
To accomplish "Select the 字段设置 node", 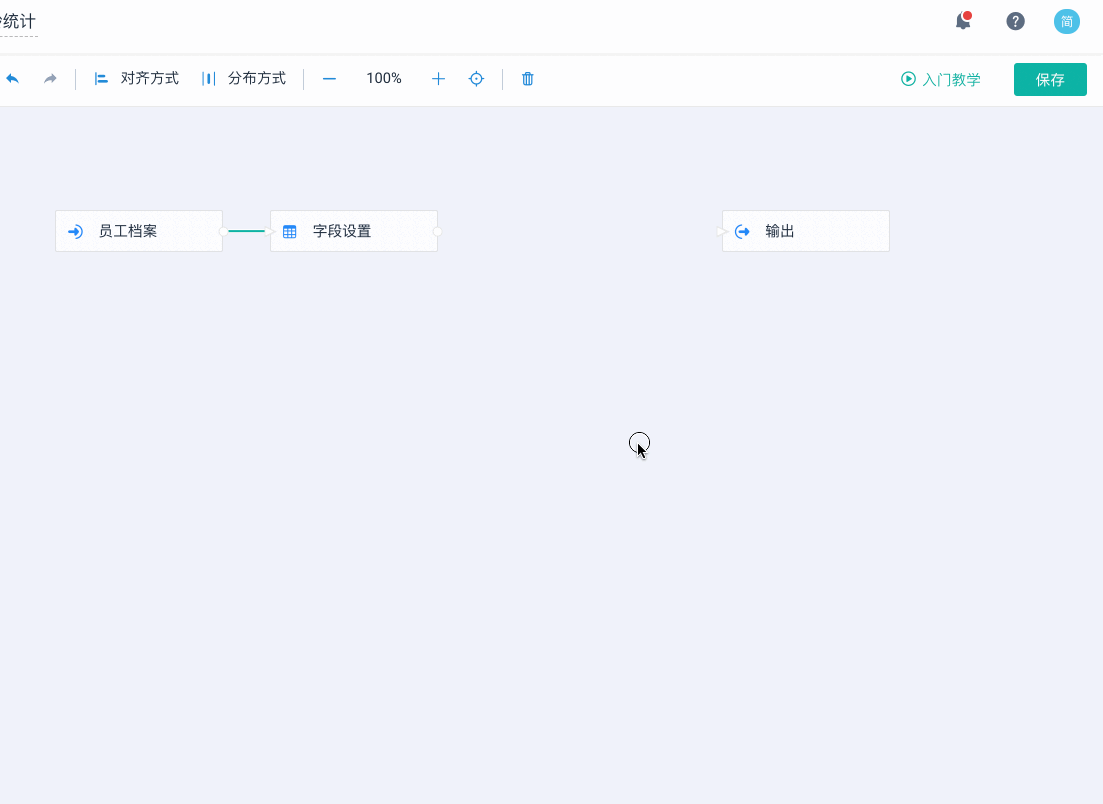I will point(354,231).
